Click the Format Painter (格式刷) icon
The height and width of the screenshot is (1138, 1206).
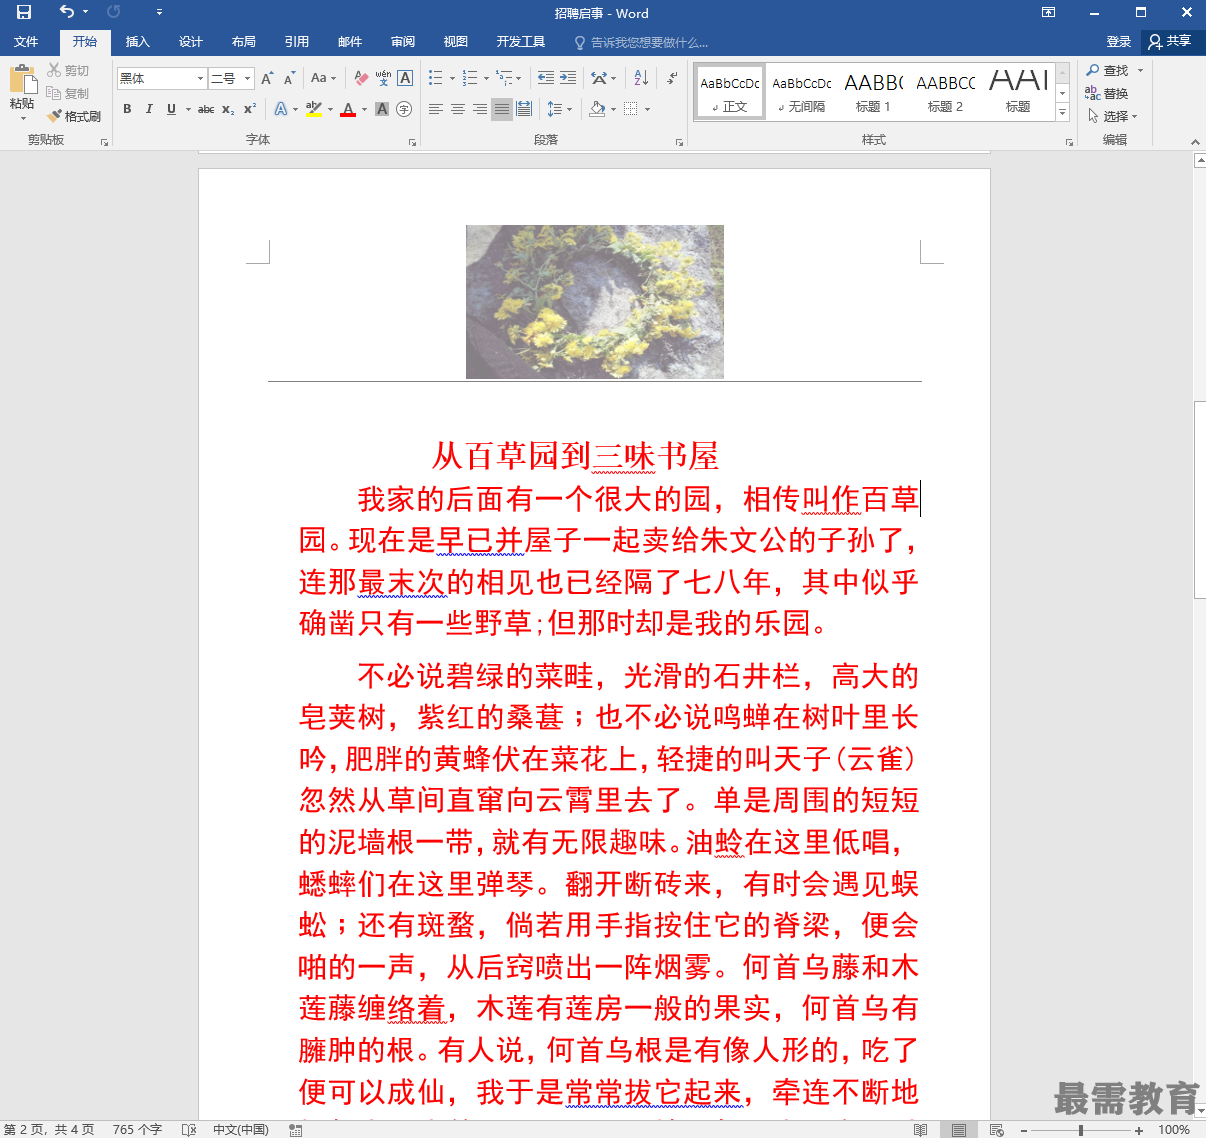click(54, 116)
